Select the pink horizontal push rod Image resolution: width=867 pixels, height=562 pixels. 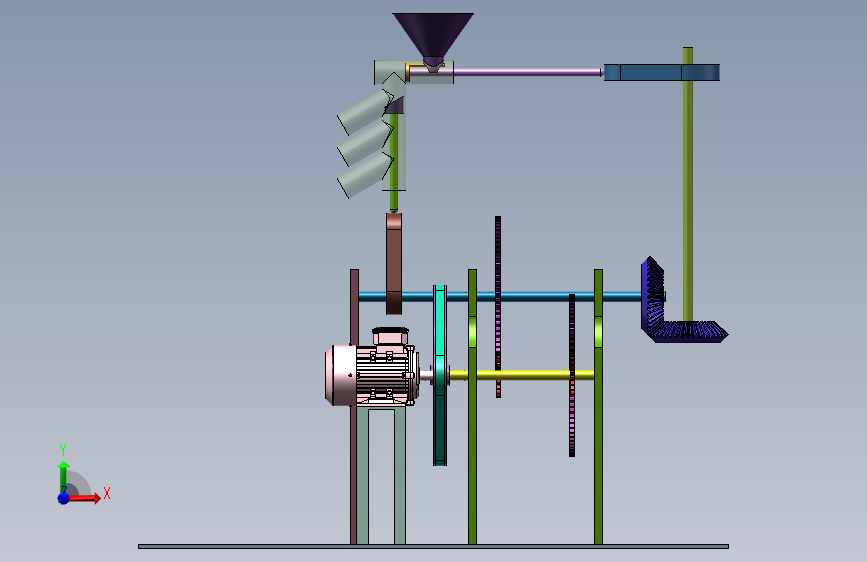[528, 71]
